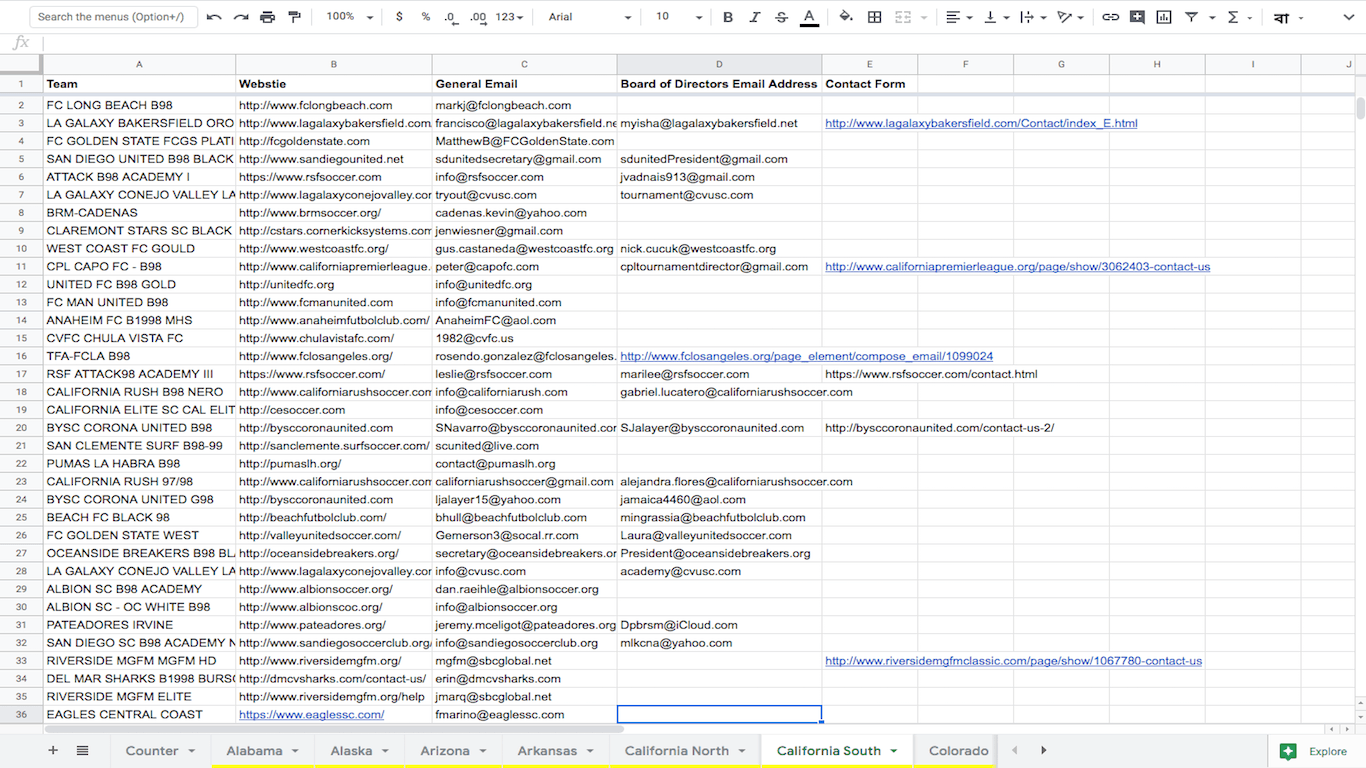This screenshot has width=1366, height=768.
Task: Switch to the Arizona sheet tab
Action: pos(445,751)
